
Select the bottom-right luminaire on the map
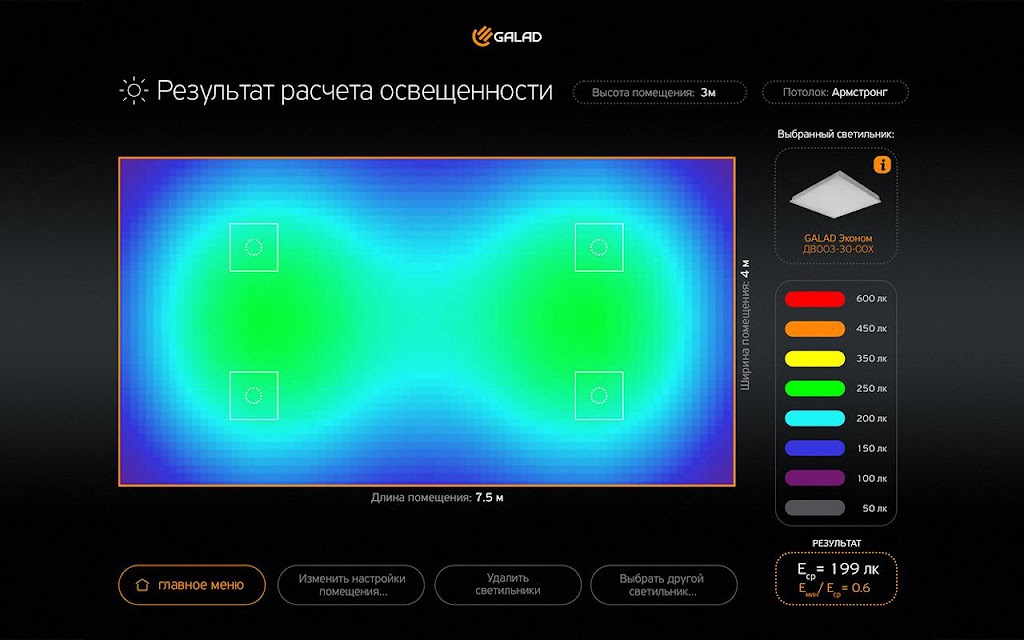pyautogui.click(x=599, y=396)
